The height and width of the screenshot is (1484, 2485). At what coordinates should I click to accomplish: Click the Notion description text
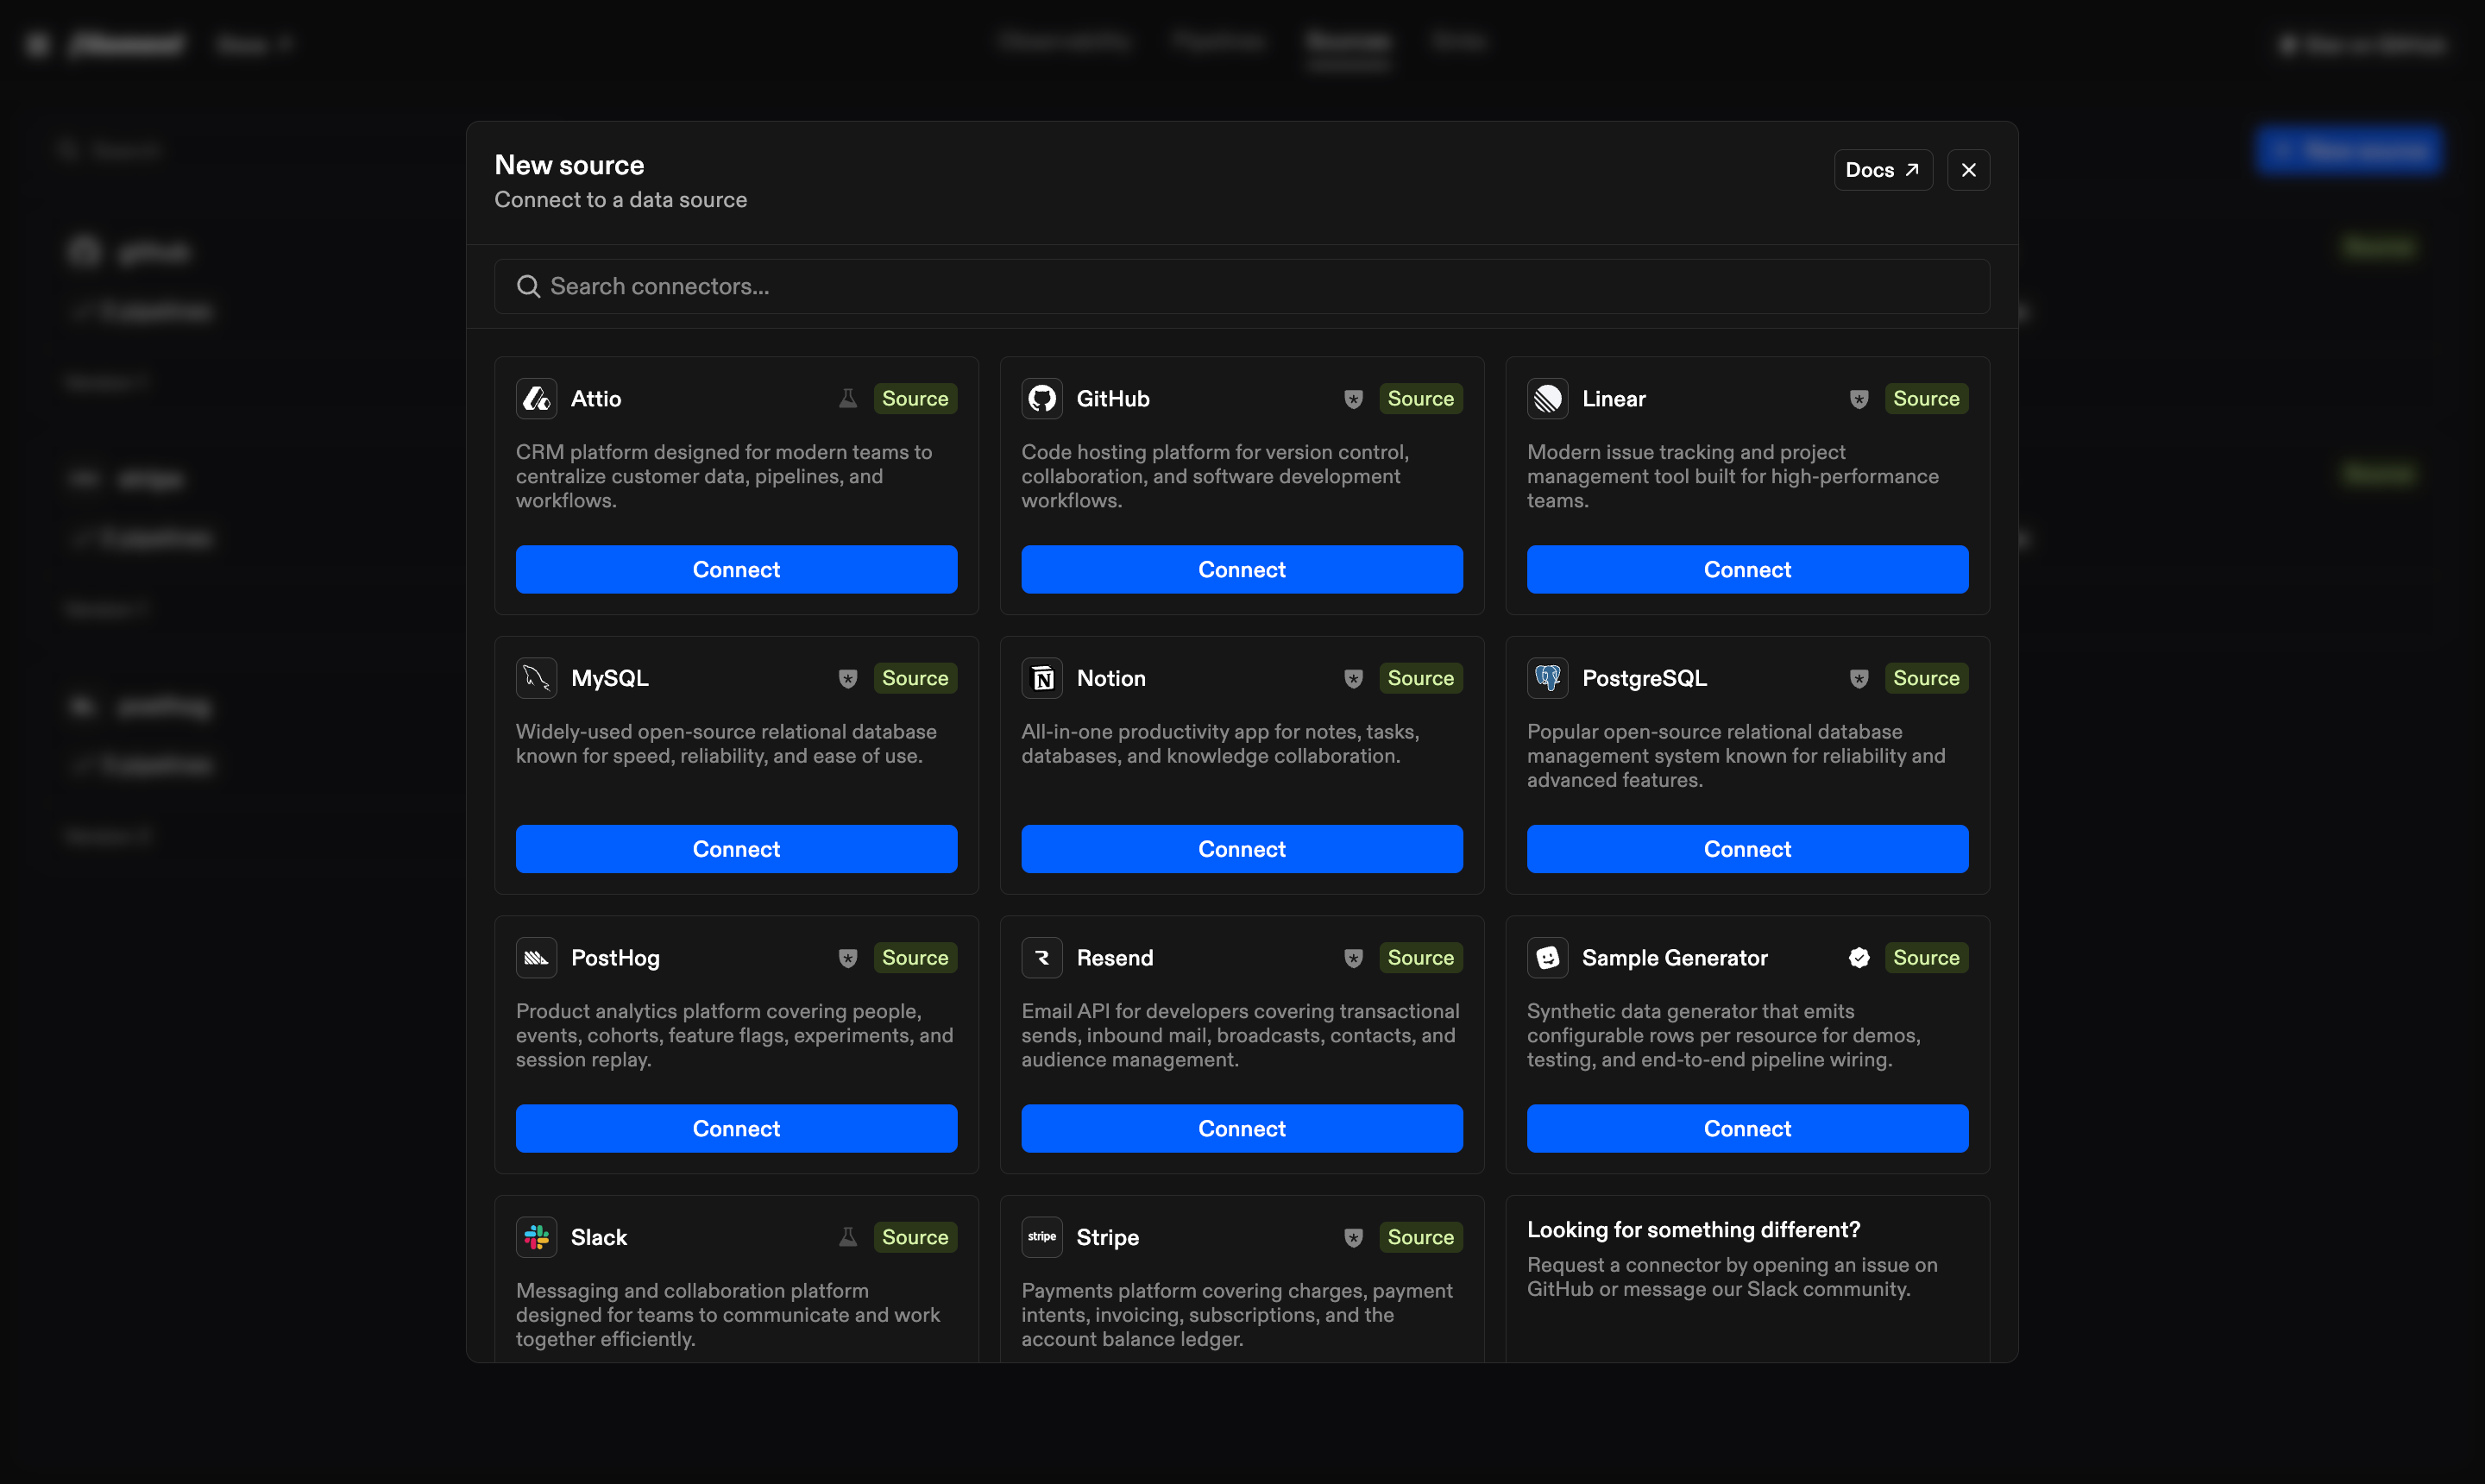(x=1220, y=744)
